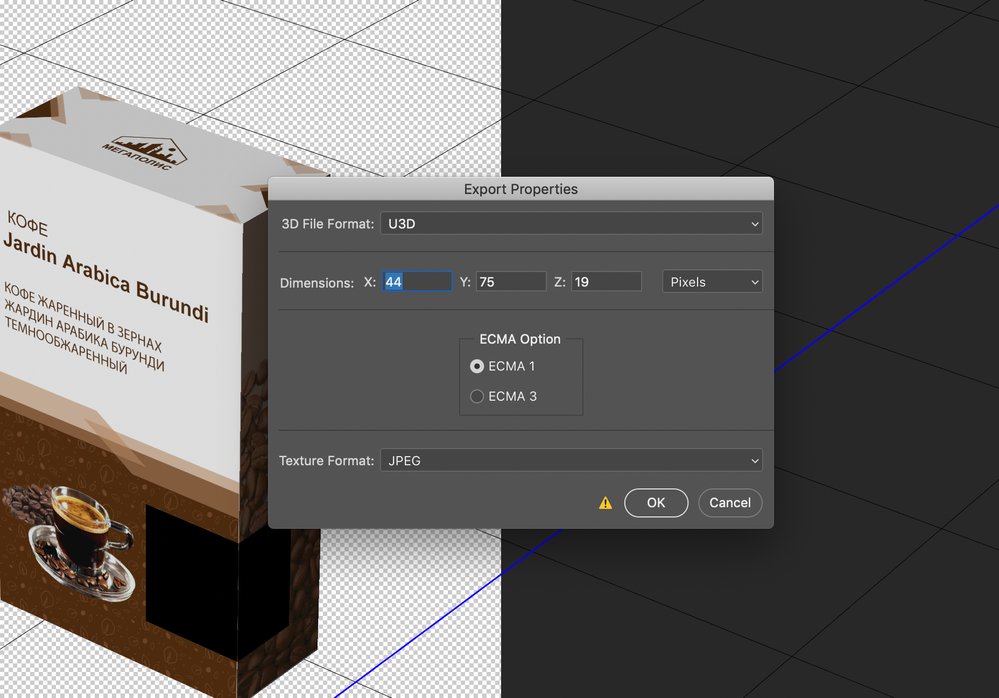Select the X dimension field showing 44
999x698 pixels.
(x=417, y=281)
